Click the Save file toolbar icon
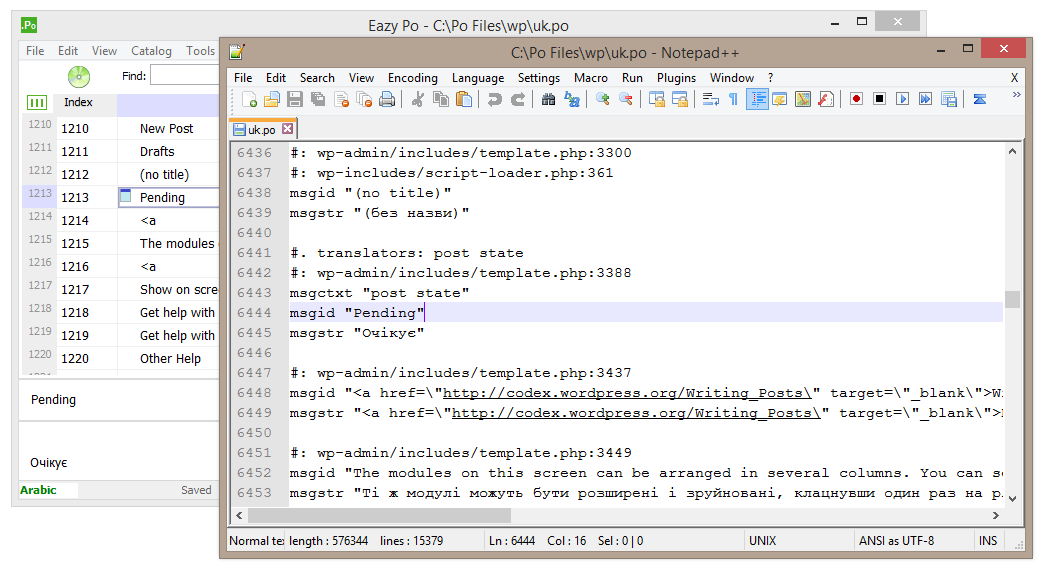This screenshot has height=567, width=1042. pos(295,99)
